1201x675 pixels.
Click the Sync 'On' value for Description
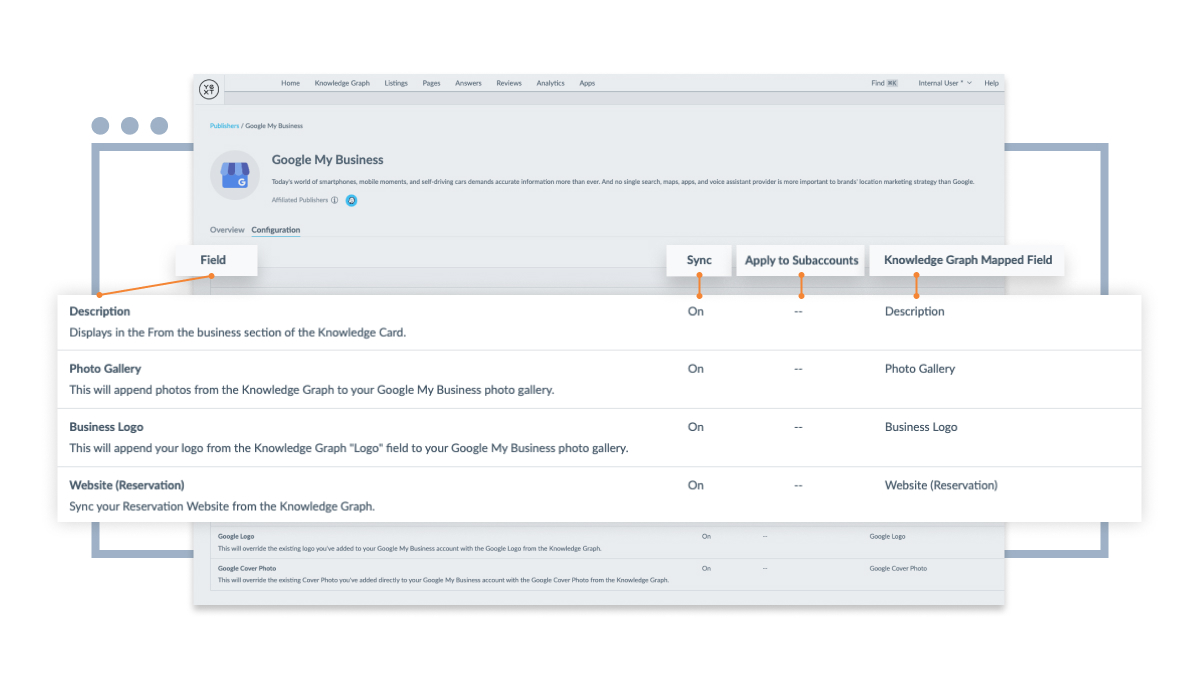[696, 311]
